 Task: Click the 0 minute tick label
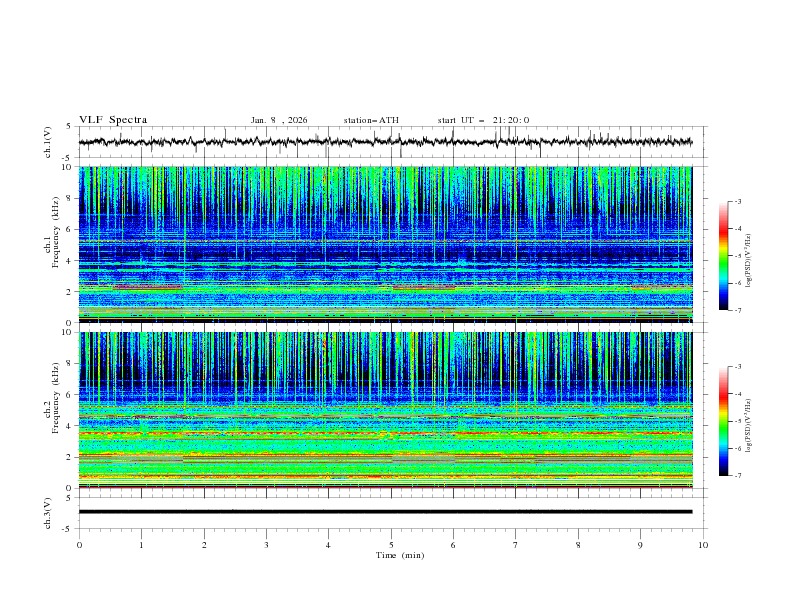(x=80, y=545)
